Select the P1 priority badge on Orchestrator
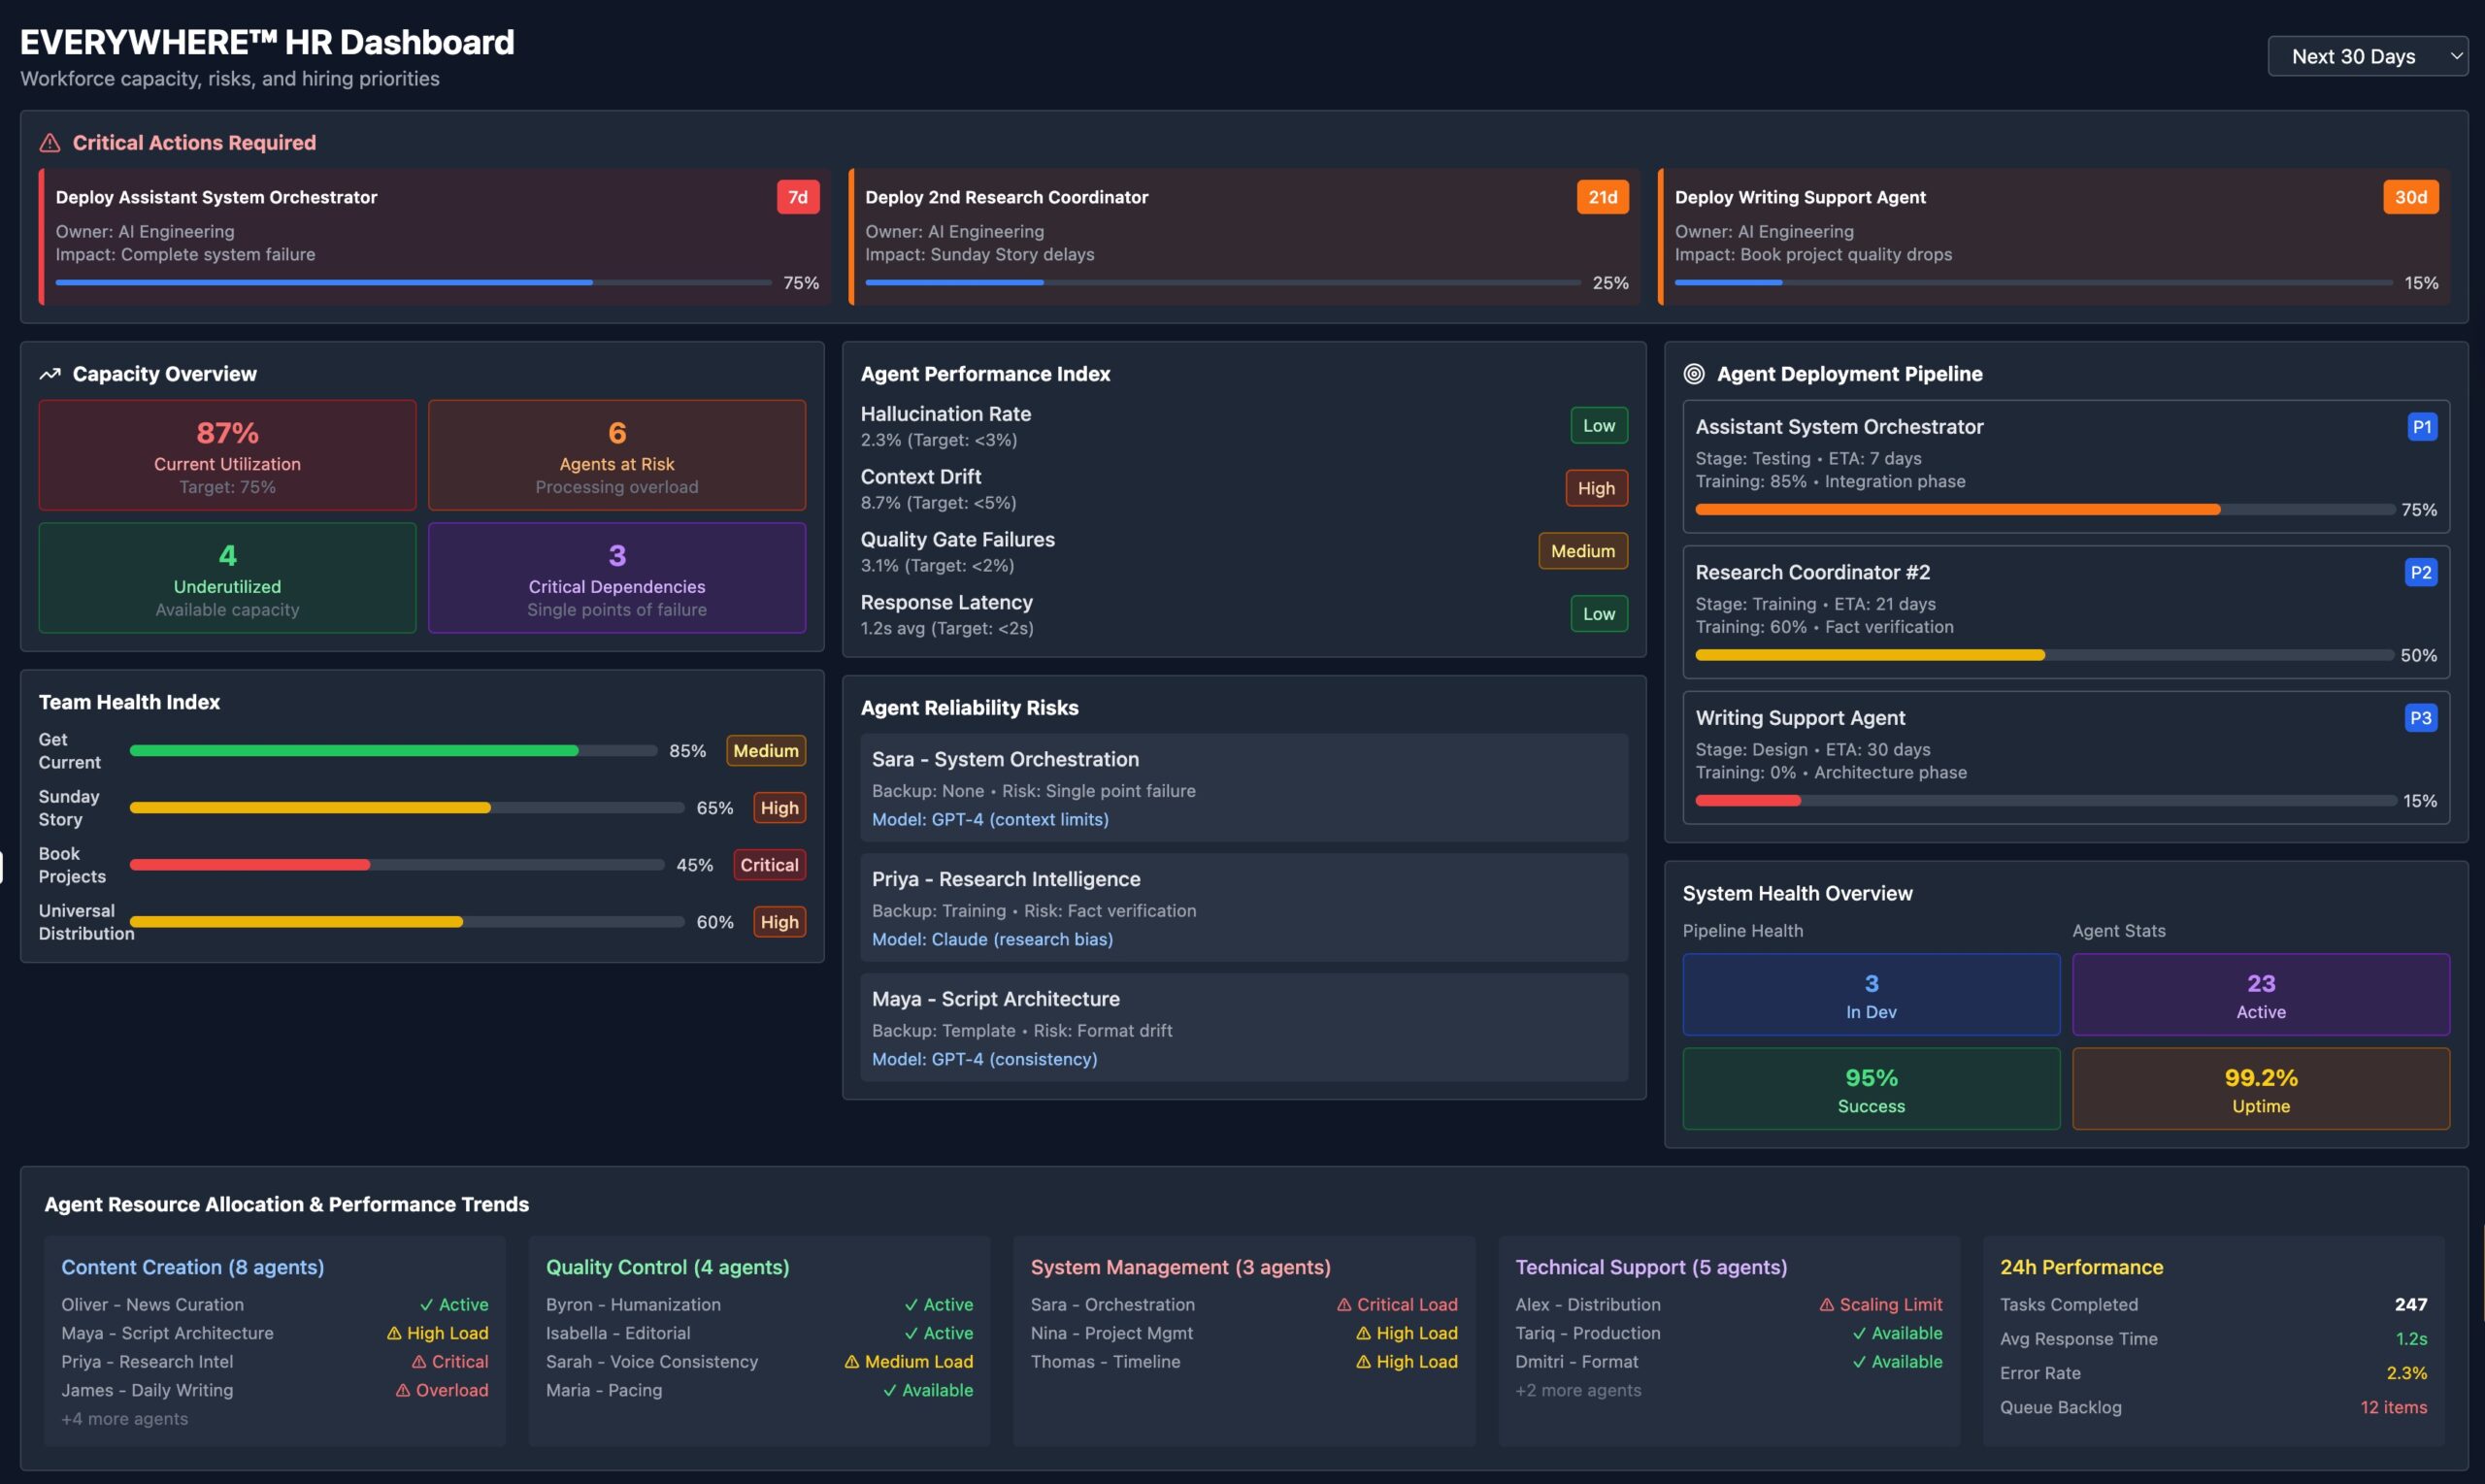This screenshot has width=2485, height=1484. point(2421,427)
